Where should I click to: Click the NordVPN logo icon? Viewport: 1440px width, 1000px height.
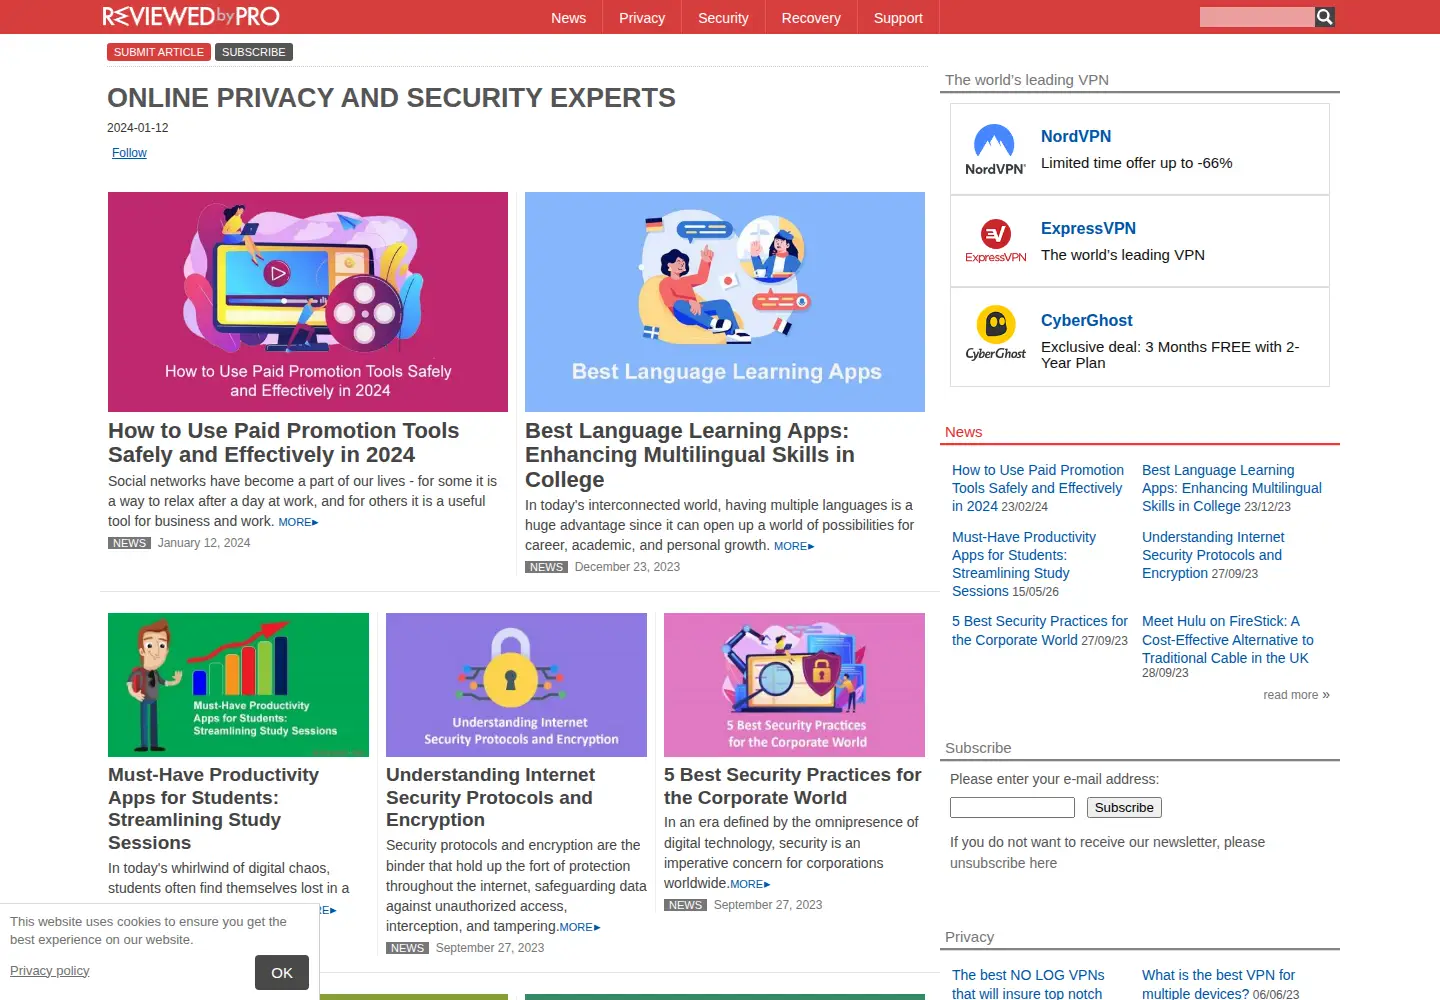tap(995, 149)
